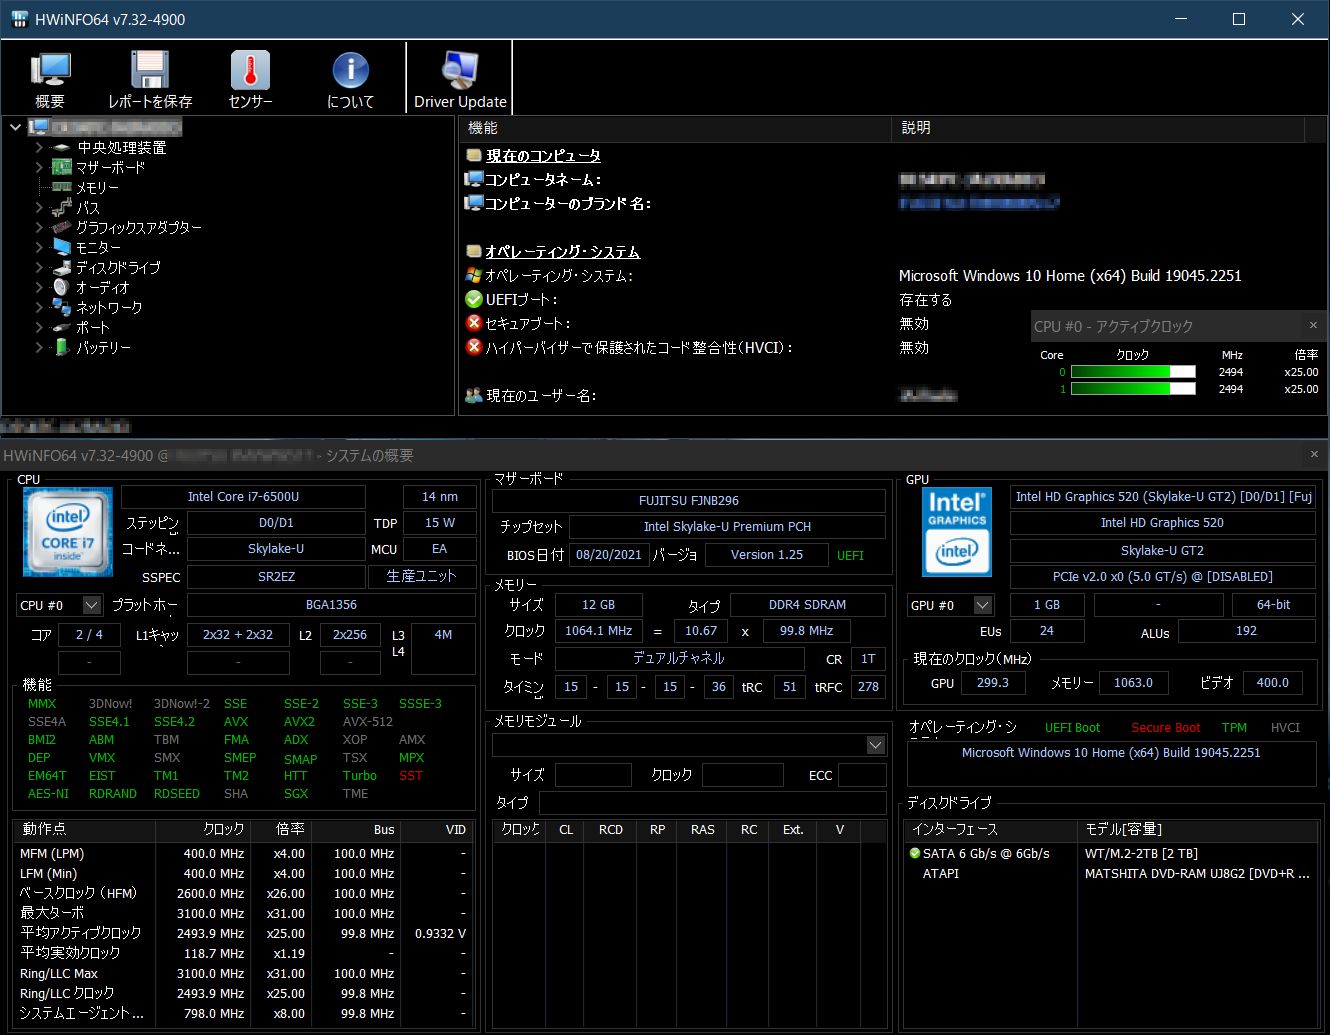Expand the グラフィックスアダプター tree node
The height and width of the screenshot is (1035, 1330).
[x=39, y=228]
